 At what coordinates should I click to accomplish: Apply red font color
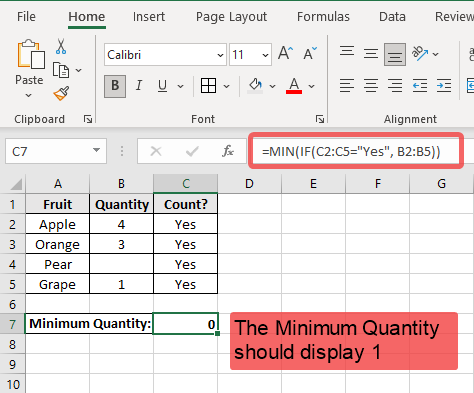[294, 86]
